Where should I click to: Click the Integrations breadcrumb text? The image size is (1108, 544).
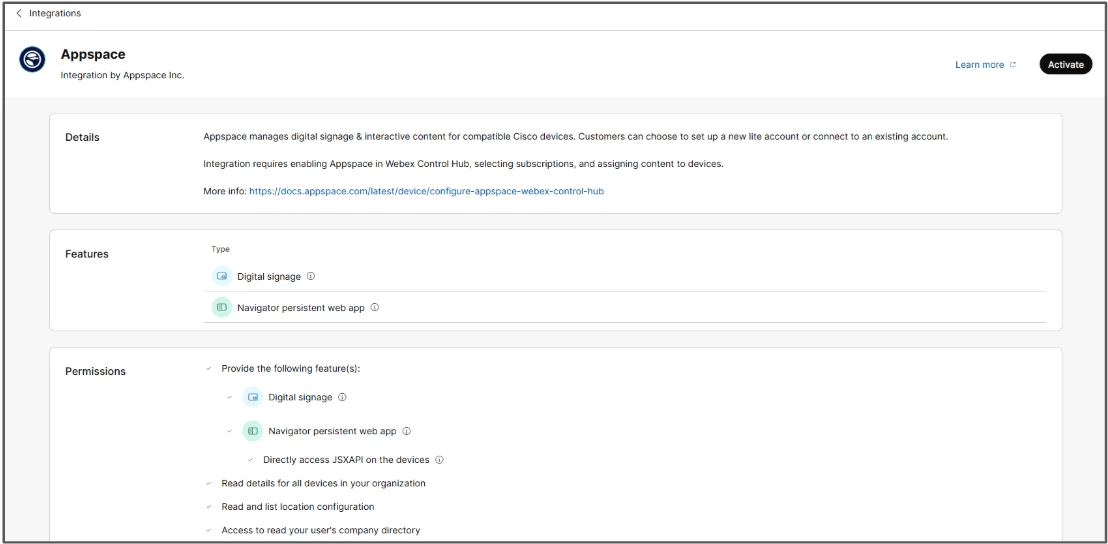[55, 13]
